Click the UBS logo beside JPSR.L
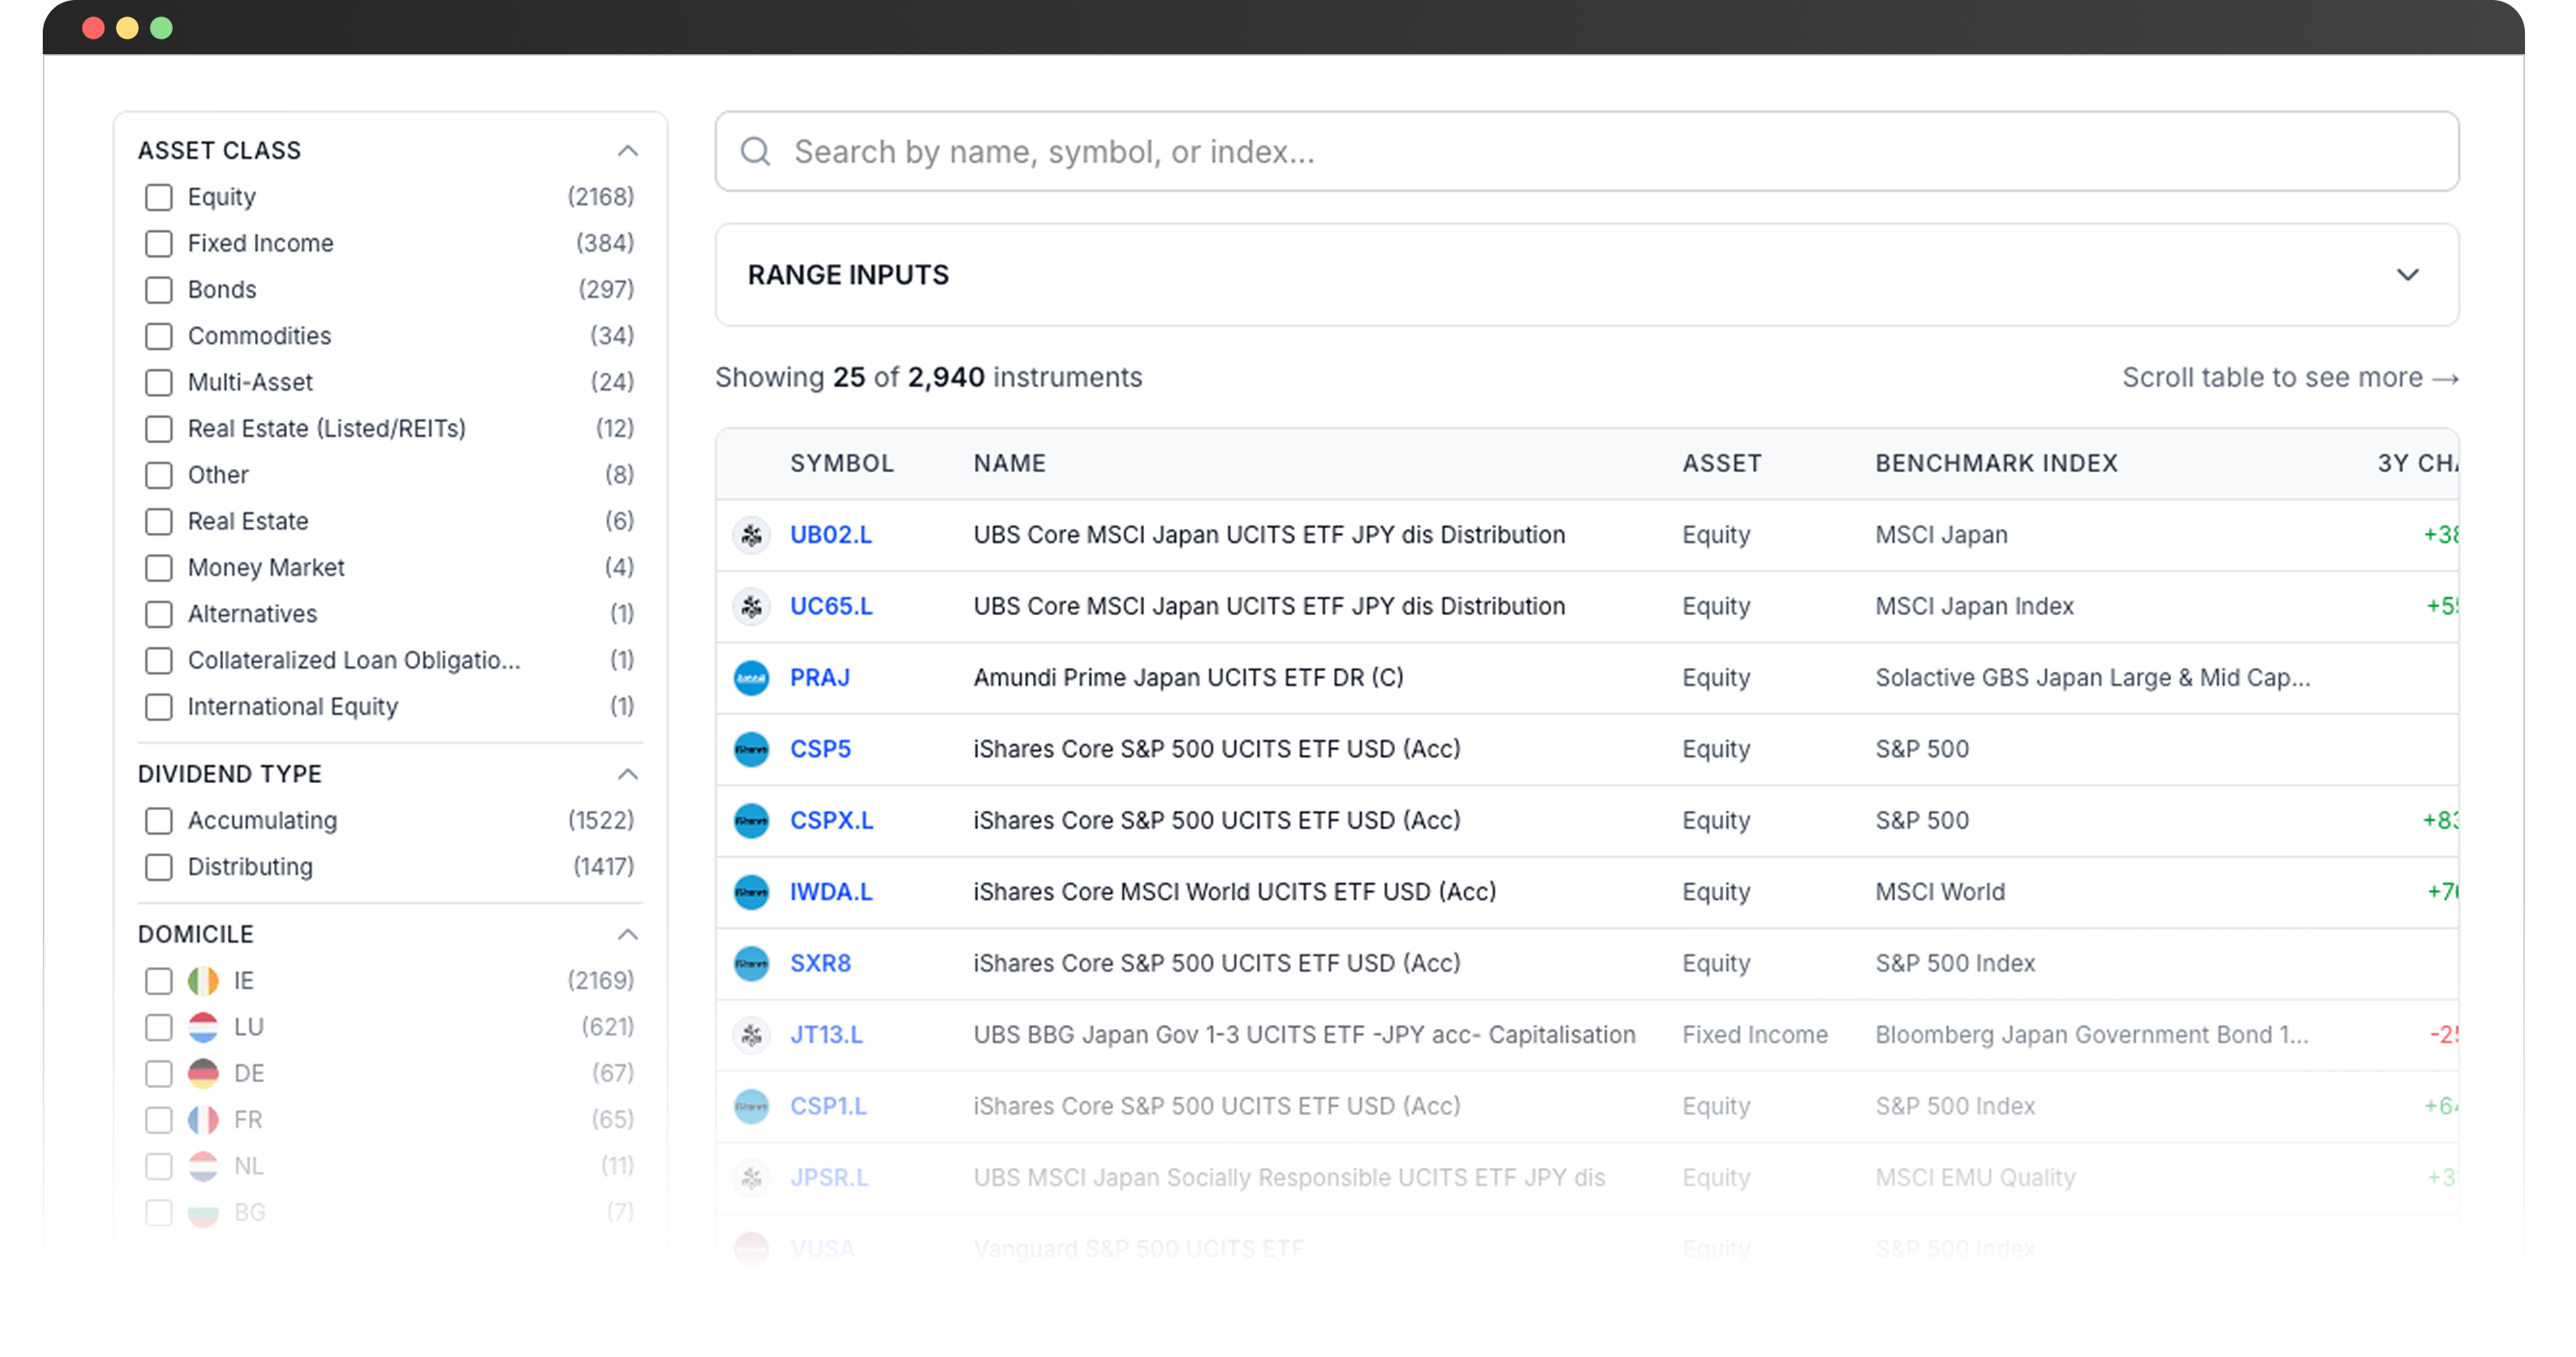Screen dimensions: 2576x1357 coord(751,1178)
